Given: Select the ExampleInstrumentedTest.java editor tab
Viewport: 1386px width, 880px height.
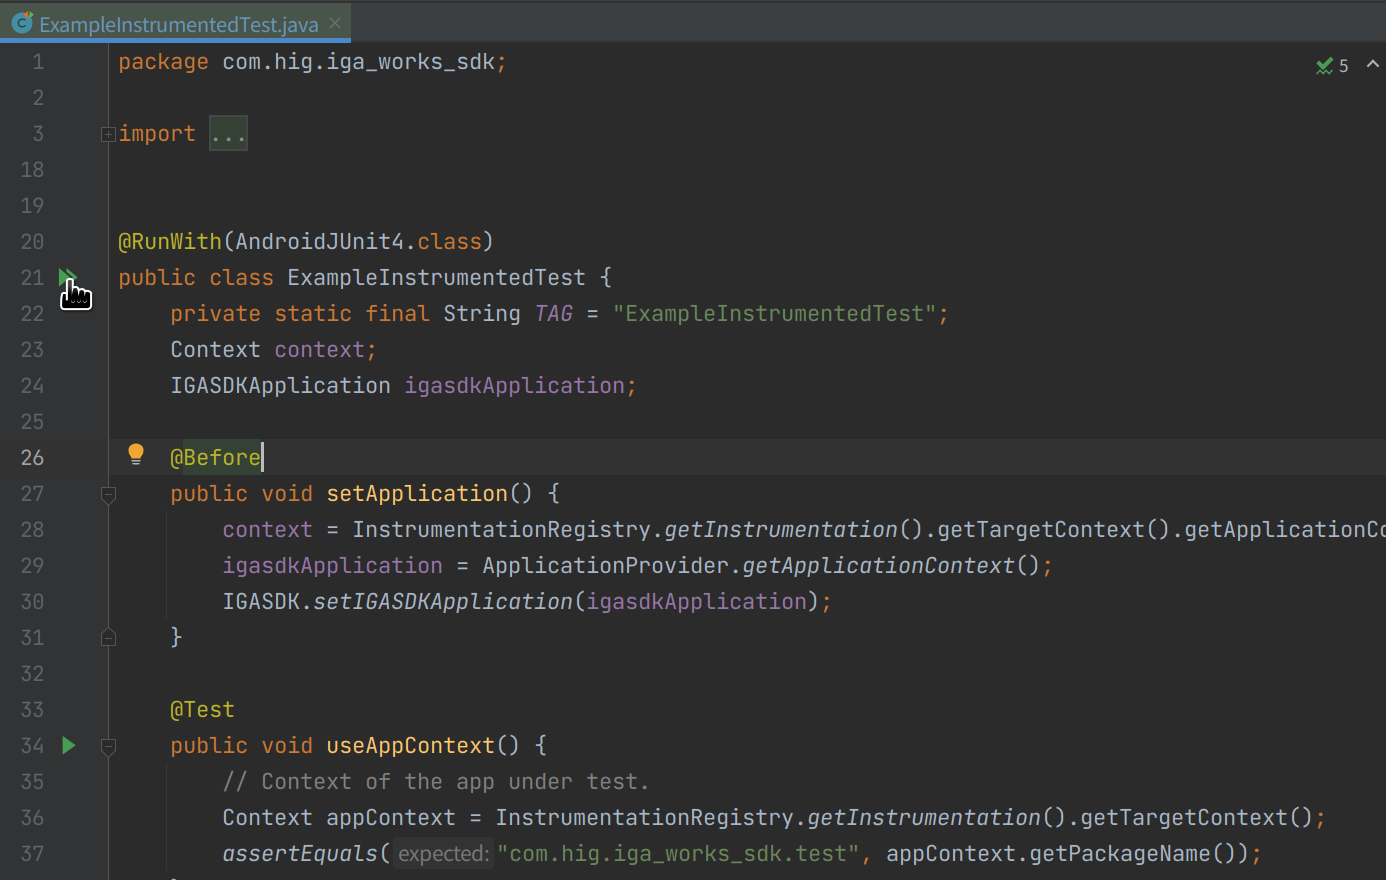Looking at the screenshot, I should pyautogui.click(x=175, y=23).
